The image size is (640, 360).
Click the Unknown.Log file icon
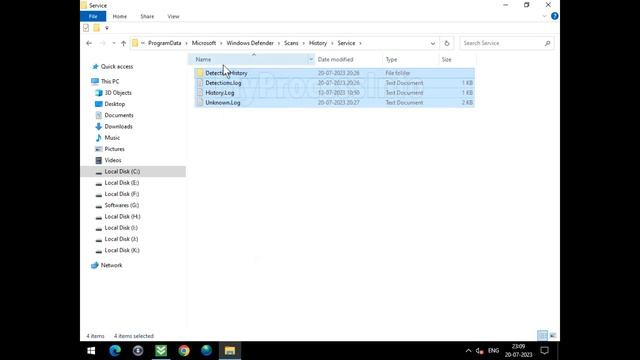(200, 102)
